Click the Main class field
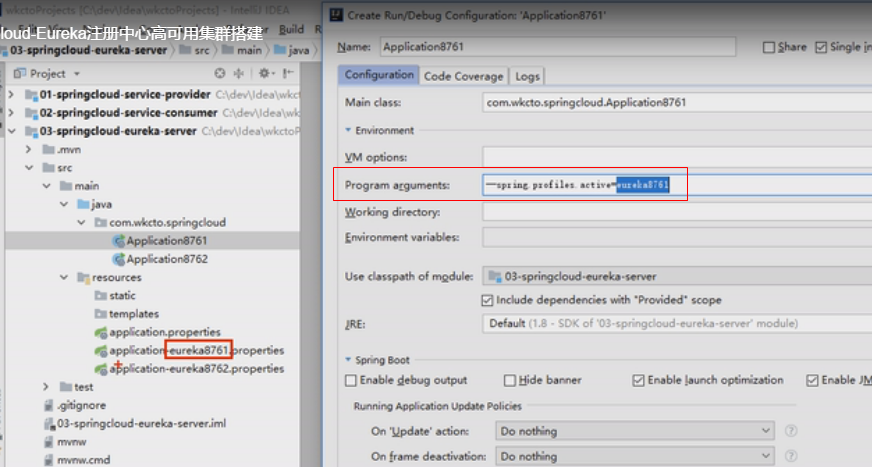The width and height of the screenshot is (872, 467). click(677, 102)
